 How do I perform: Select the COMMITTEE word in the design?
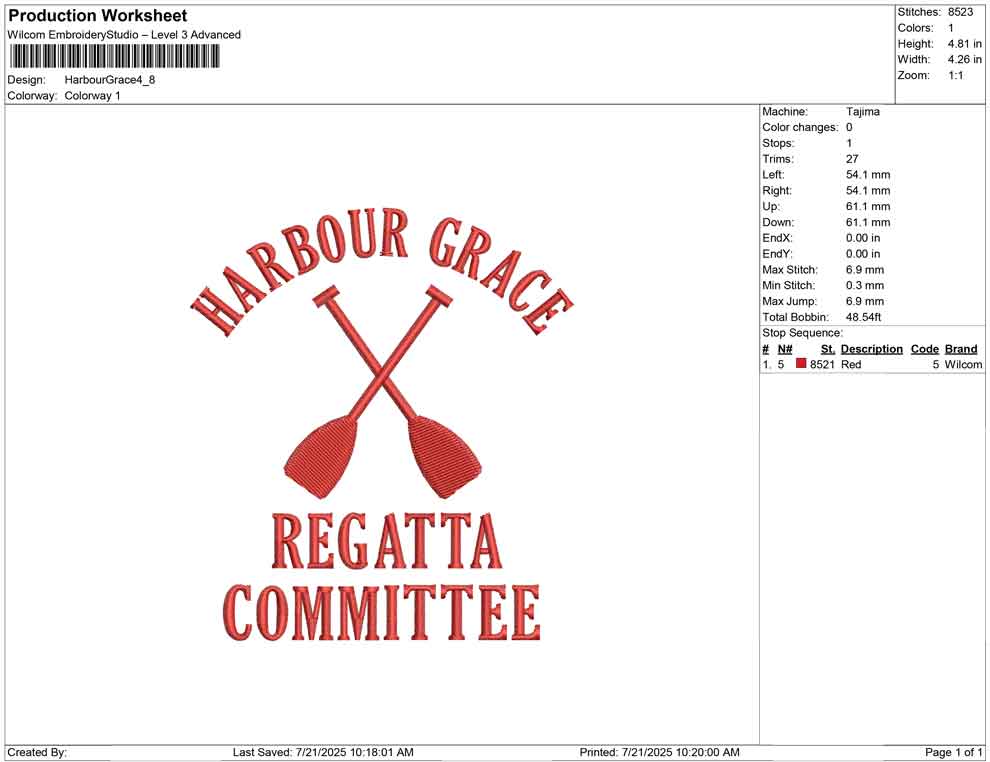[382, 612]
